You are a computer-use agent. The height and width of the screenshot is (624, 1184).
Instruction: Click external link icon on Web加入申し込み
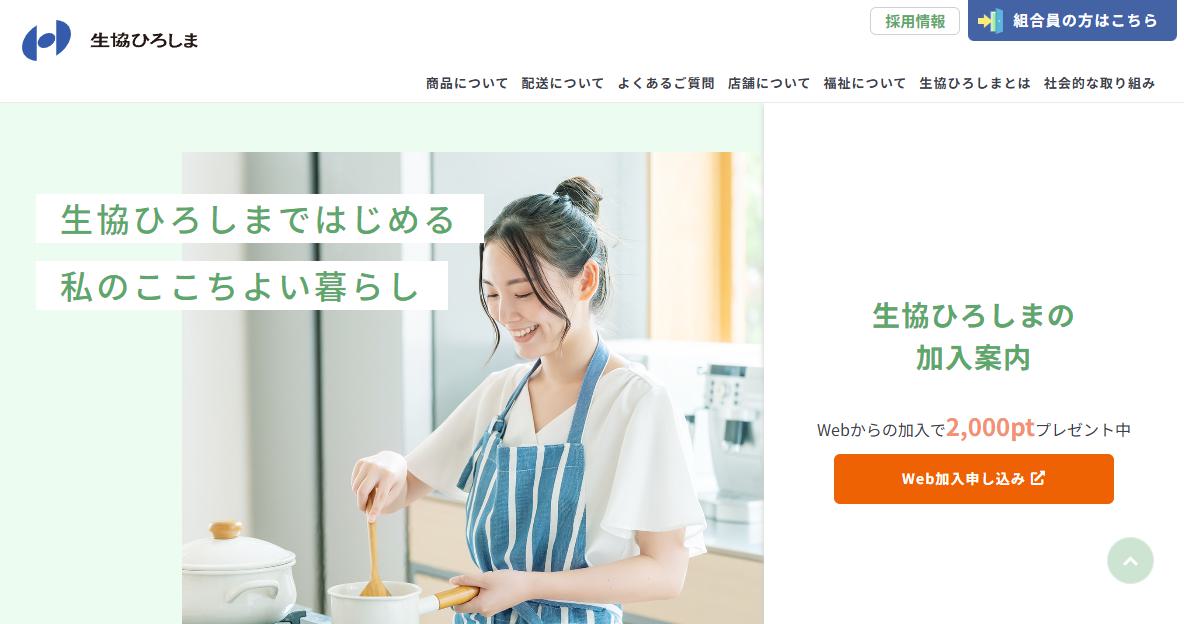[1038, 477]
